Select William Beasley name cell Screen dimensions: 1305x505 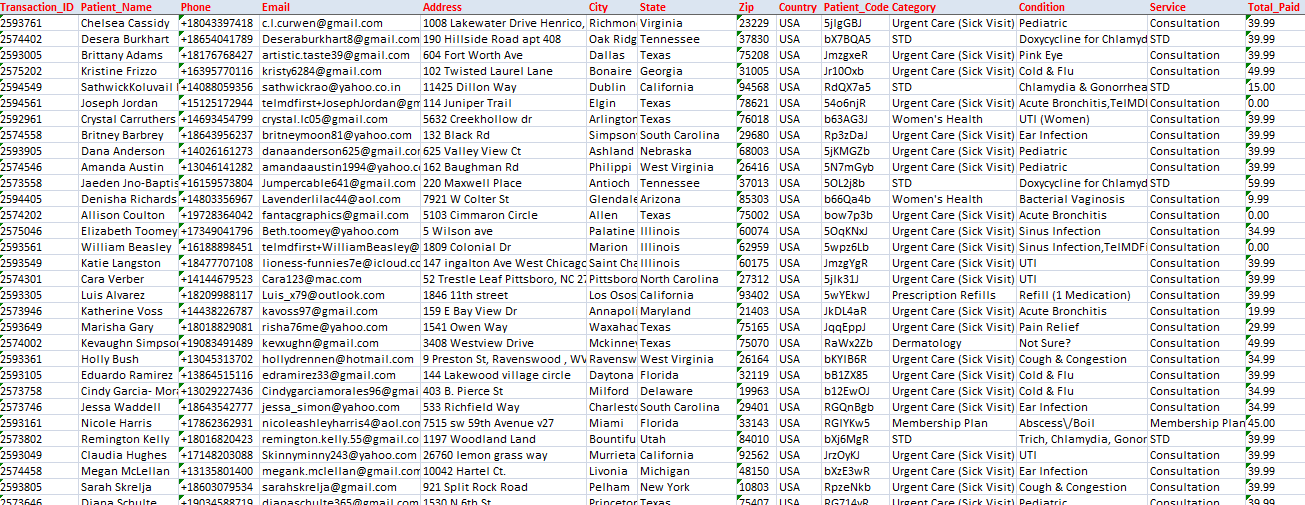pyautogui.click(x=128, y=247)
